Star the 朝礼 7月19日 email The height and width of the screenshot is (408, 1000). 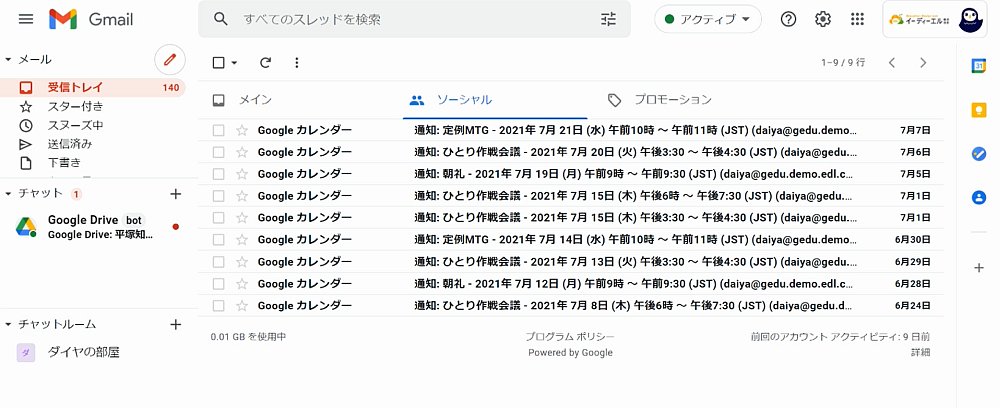pyautogui.click(x=242, y=174)
